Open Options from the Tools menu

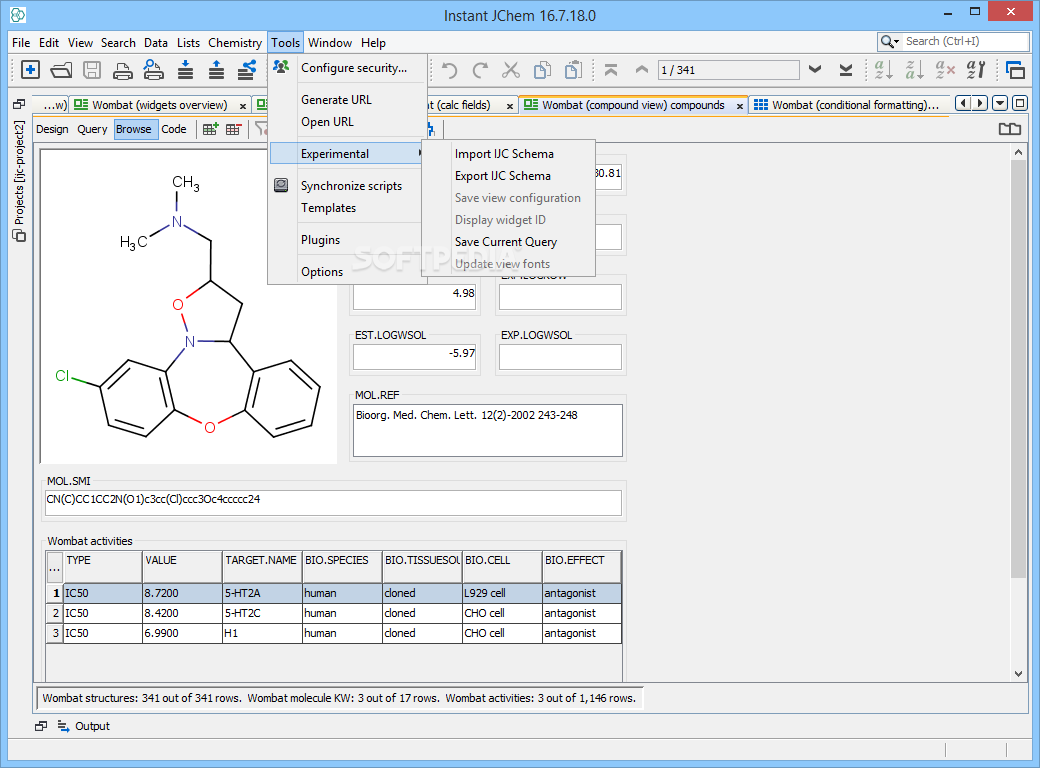[322, 272]
